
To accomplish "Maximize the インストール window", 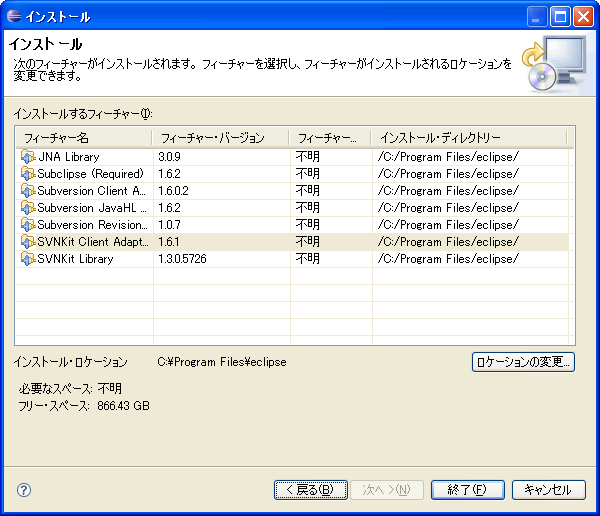I will [x=561, y=17].
